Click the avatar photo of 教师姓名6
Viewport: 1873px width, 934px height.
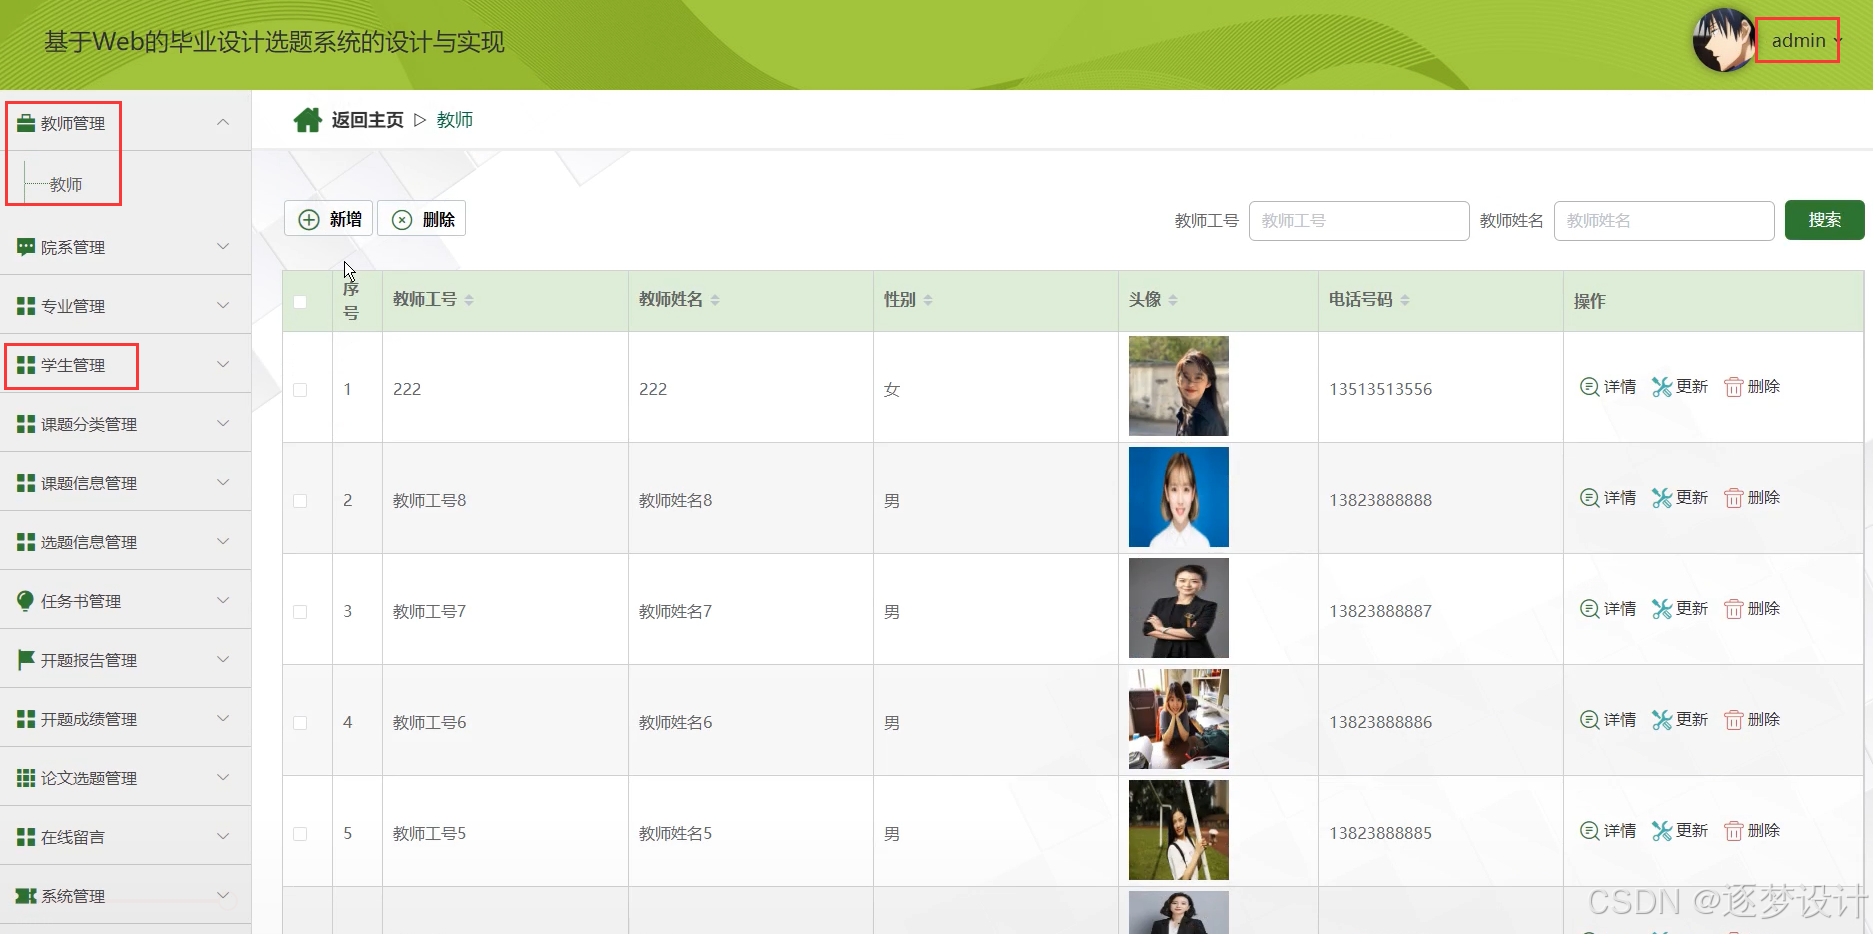click(x=1179, y=719)
